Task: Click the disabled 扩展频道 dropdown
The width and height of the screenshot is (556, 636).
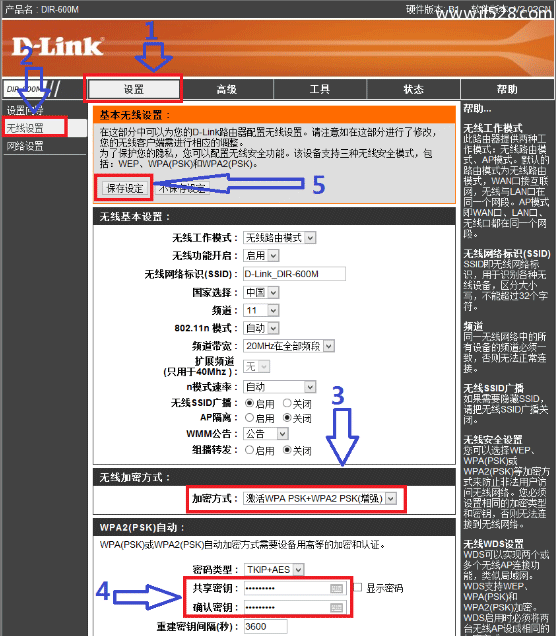Action: point(256,367)
